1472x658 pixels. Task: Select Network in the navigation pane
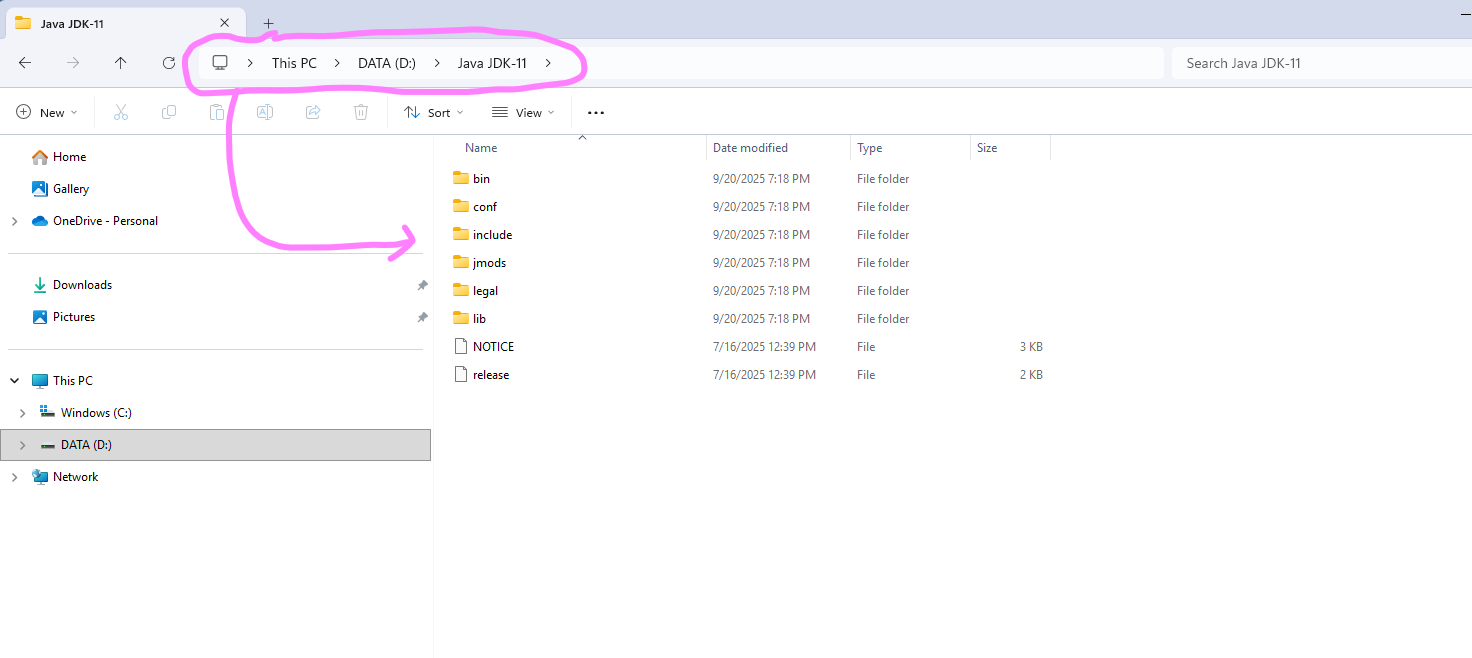75,477
